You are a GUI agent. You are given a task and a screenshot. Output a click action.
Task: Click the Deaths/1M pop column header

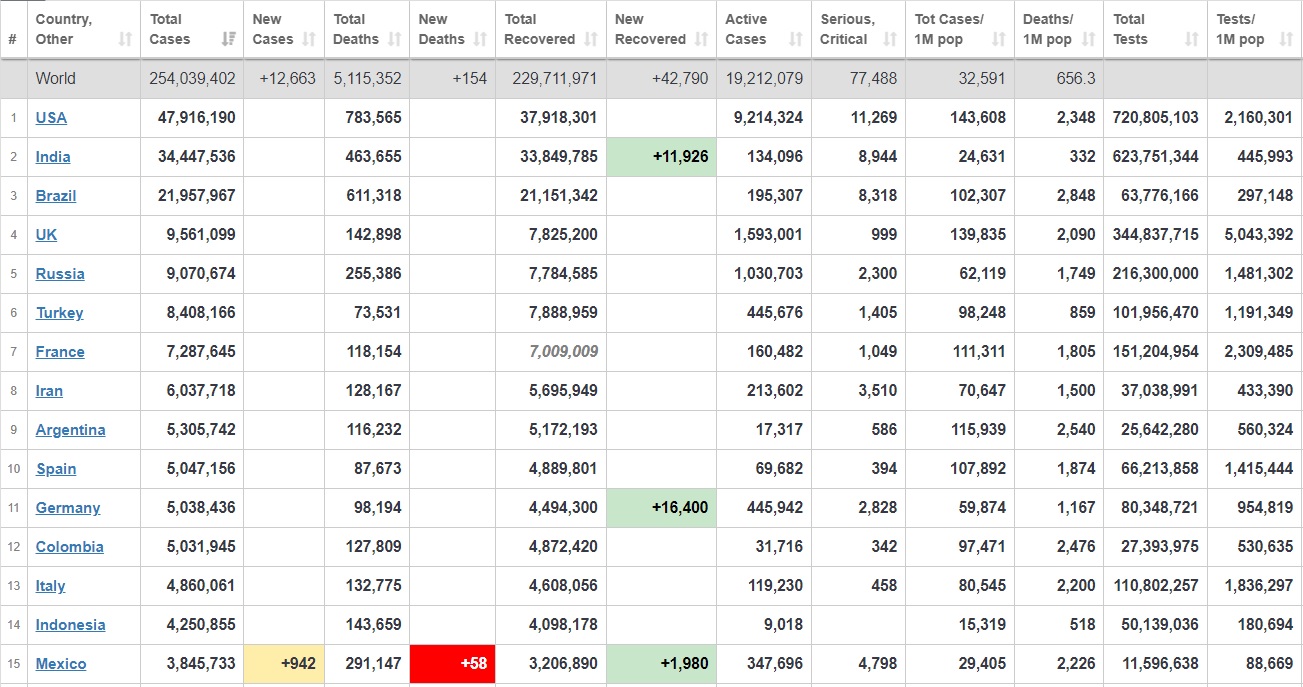(1047, 29)
